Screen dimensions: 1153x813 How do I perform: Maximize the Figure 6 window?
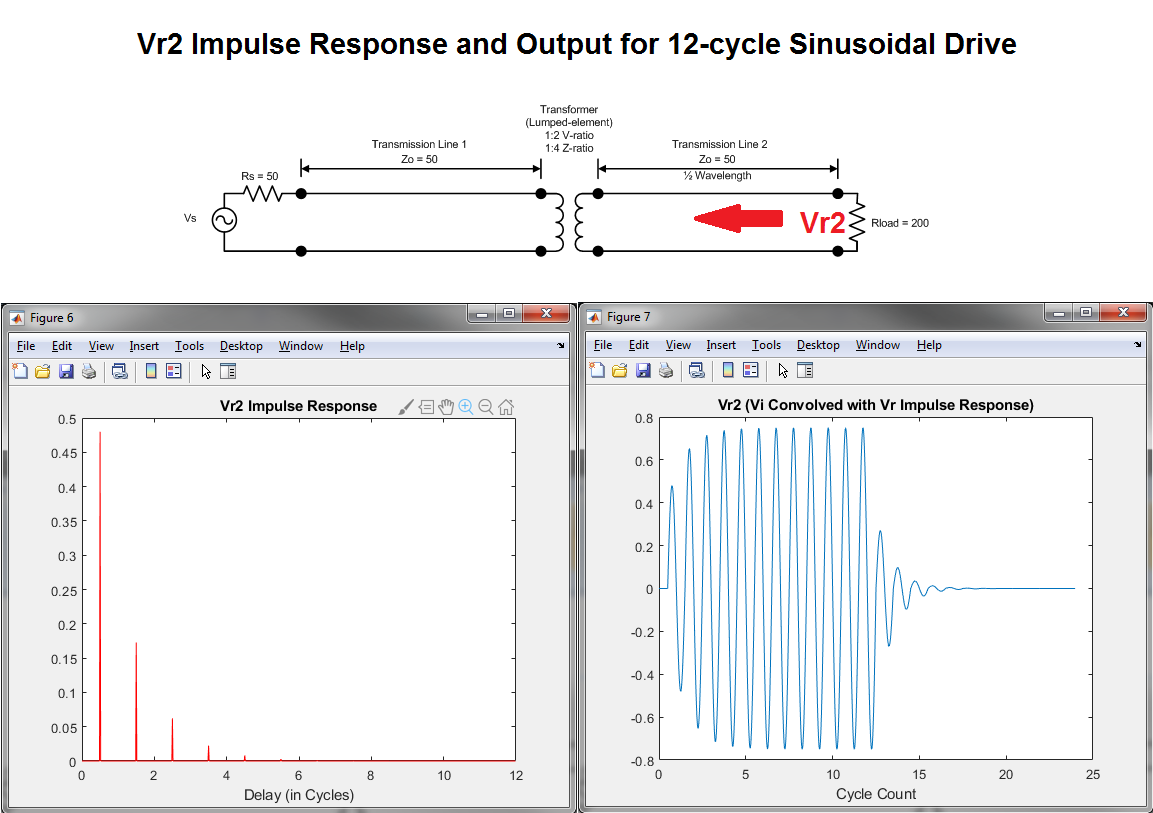click(x=508, y=315)
